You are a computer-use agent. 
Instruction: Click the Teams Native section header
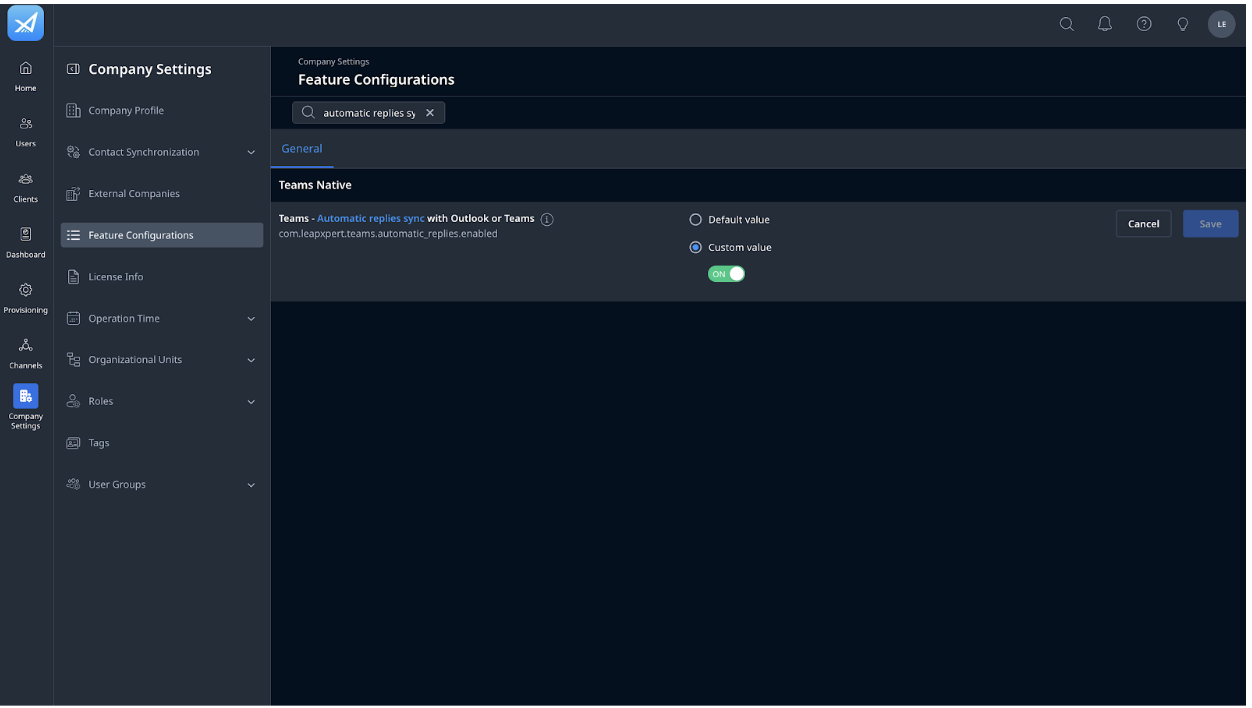click(x=315, y=185)
